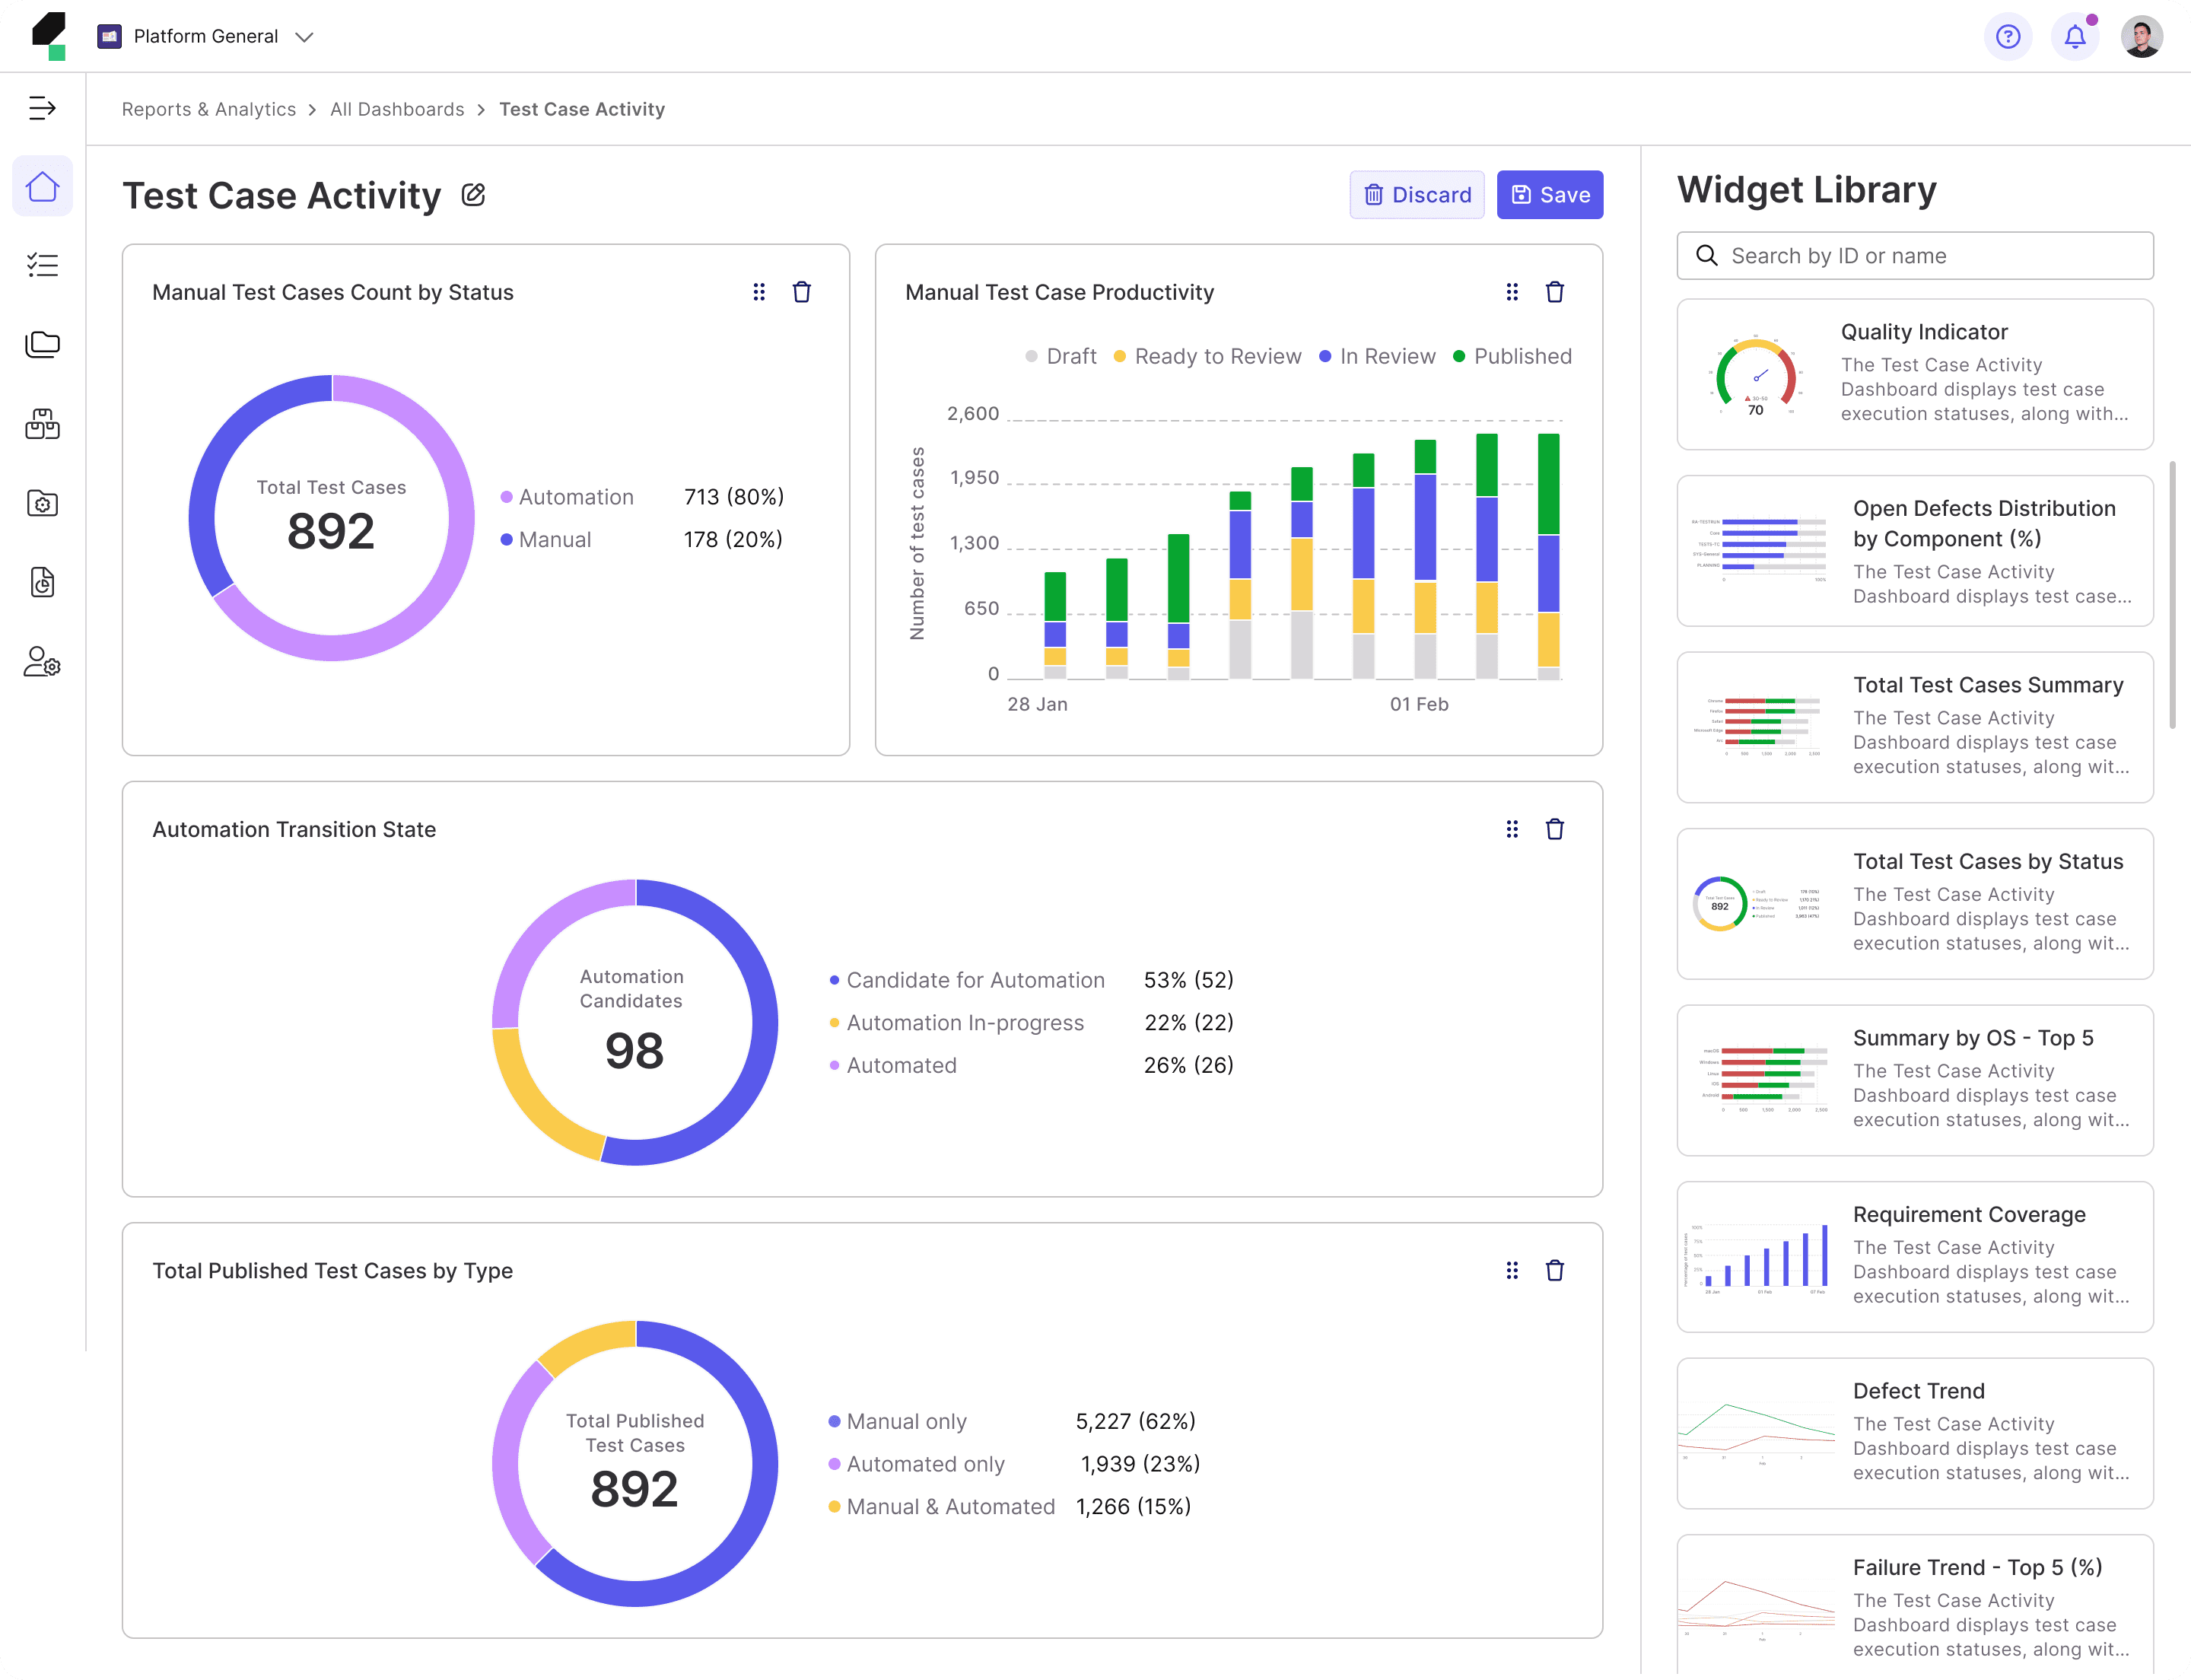Open the home icon in sidebar

click(42, 187)
